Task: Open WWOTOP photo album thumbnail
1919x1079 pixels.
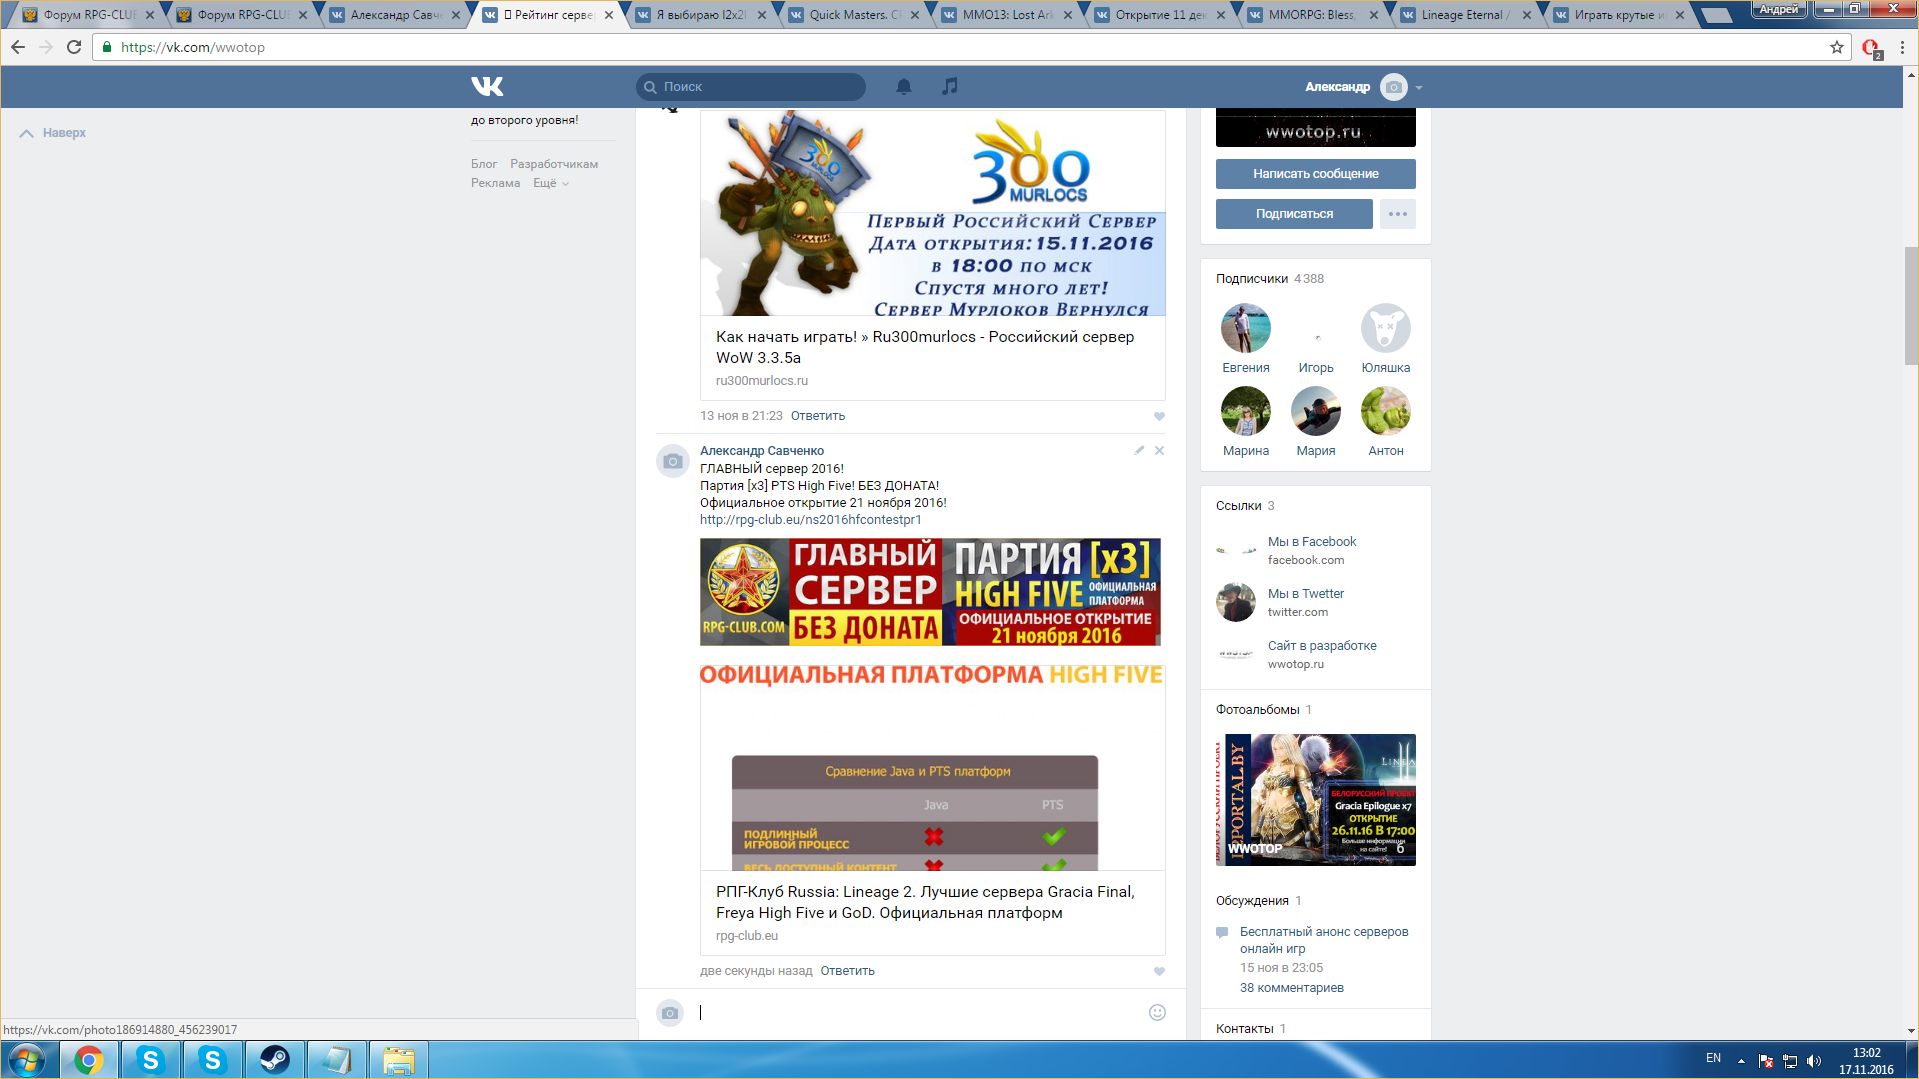Action: 1316,800
